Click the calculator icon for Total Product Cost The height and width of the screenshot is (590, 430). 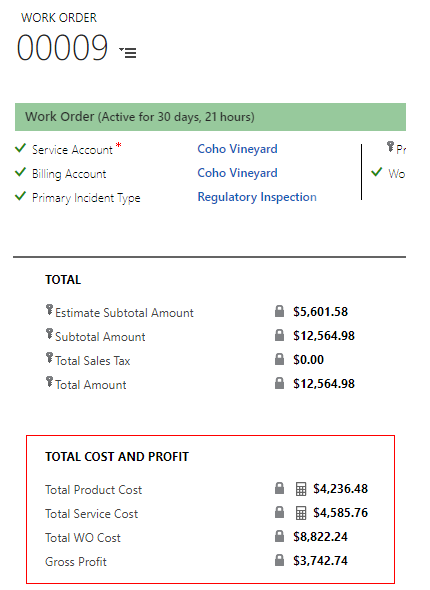(301, 489)
